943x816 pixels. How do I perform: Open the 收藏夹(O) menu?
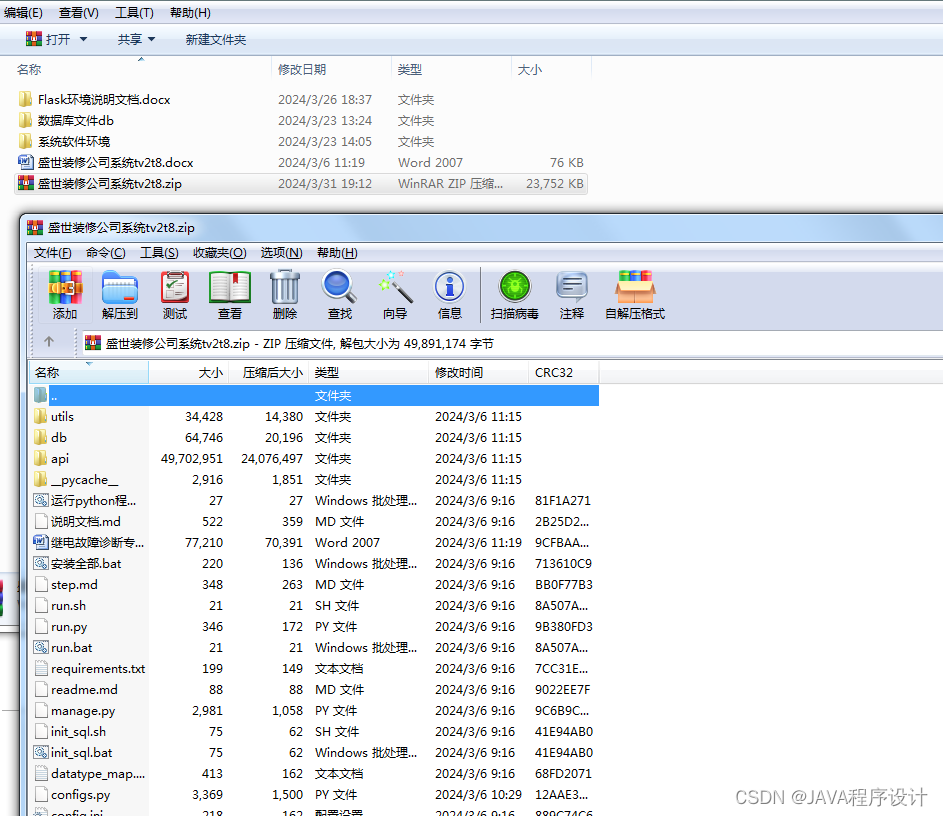220,253
